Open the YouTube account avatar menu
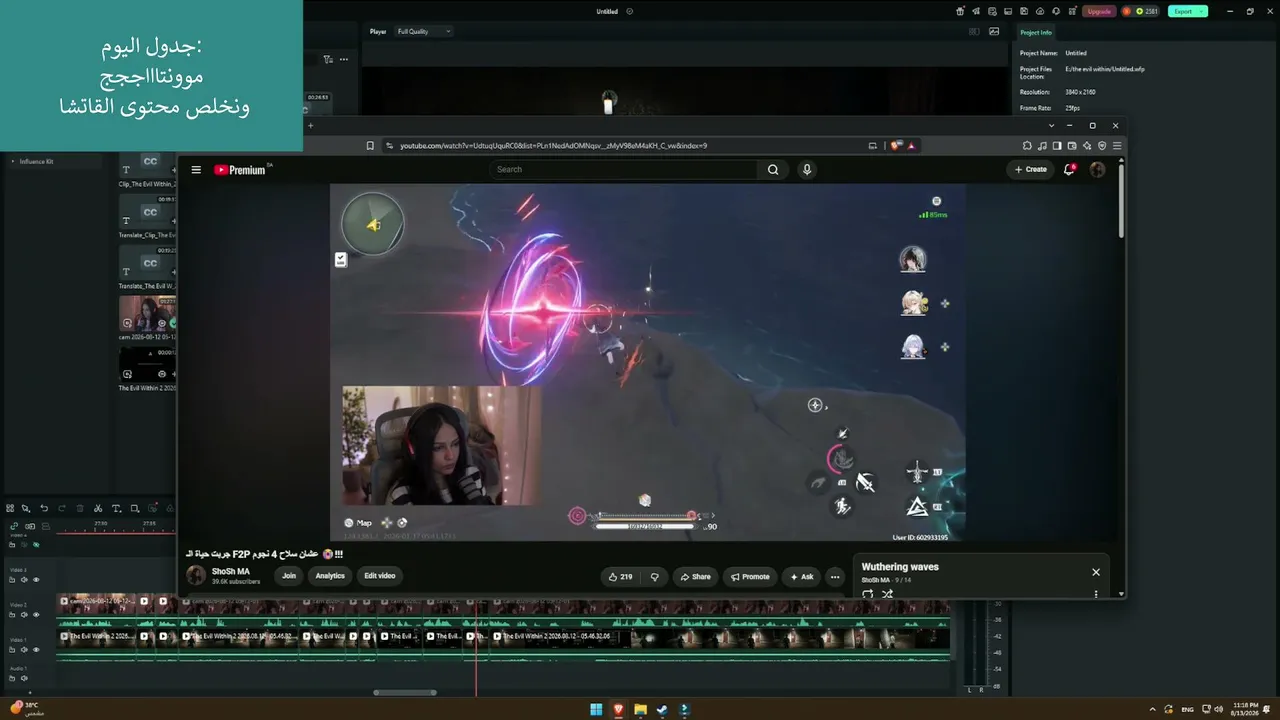The height and width of the screenshot is (720, 1280). coord(1097,169)
